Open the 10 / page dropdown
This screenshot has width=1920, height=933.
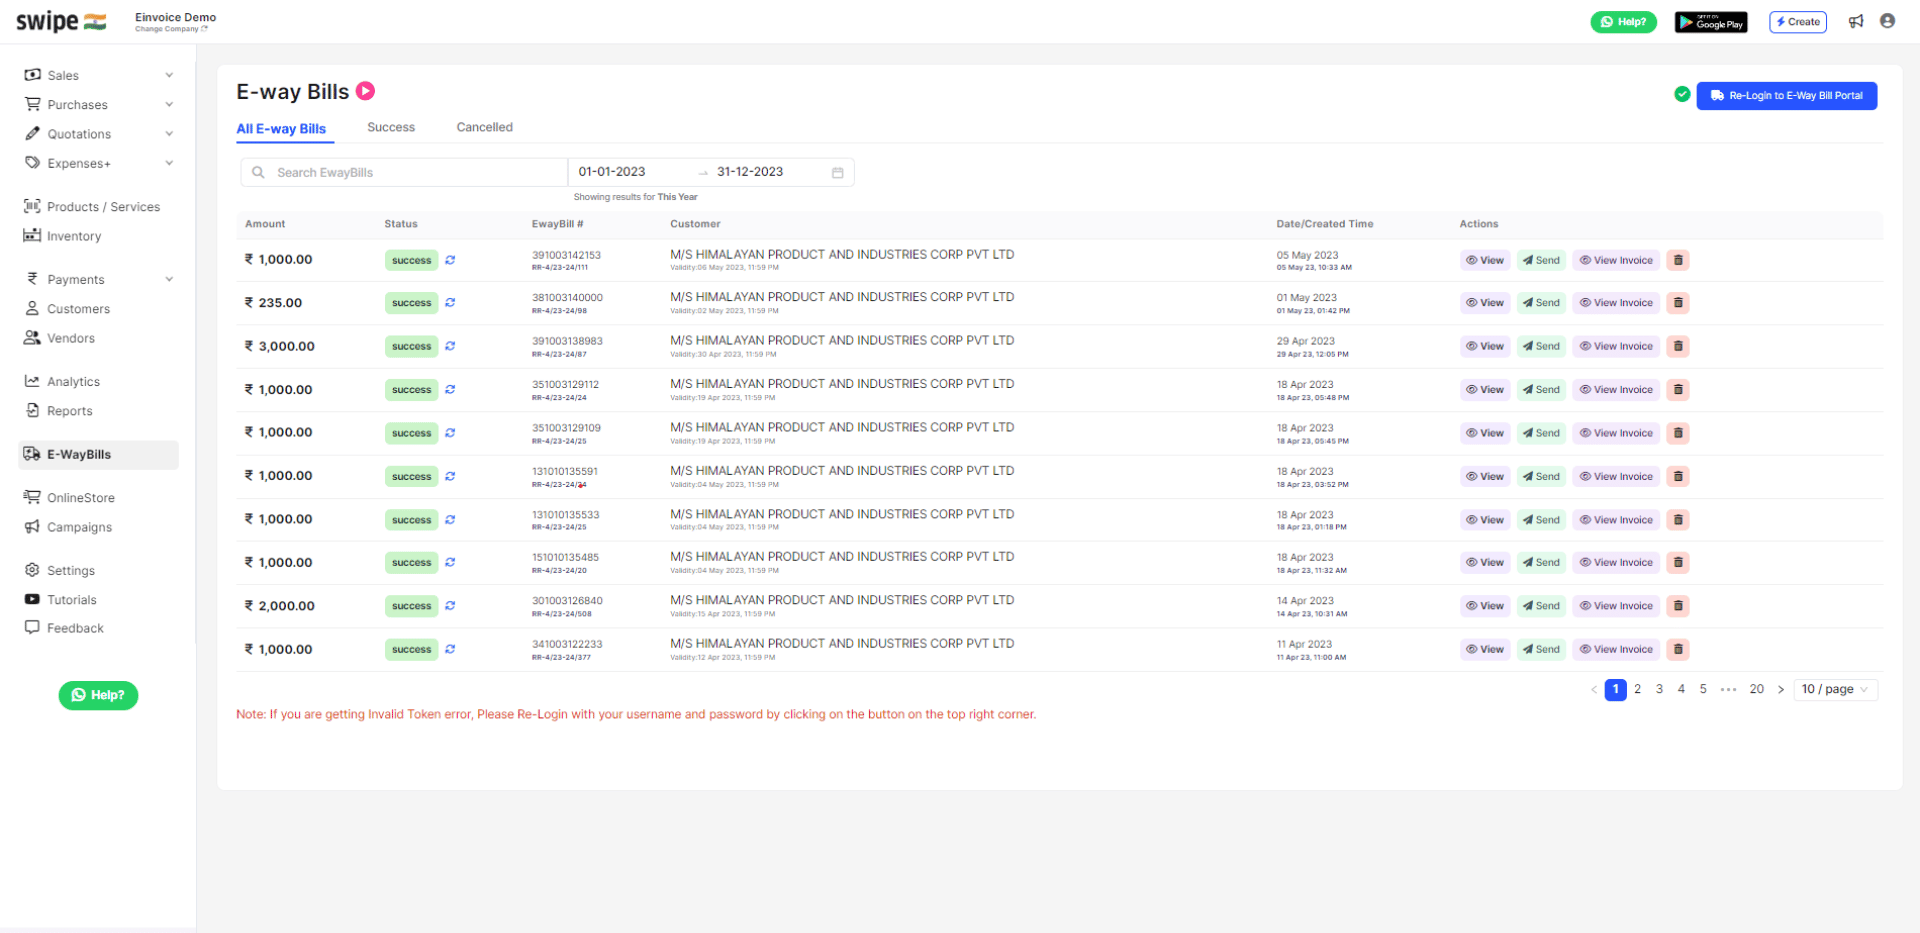click(x=1835, y=689)
